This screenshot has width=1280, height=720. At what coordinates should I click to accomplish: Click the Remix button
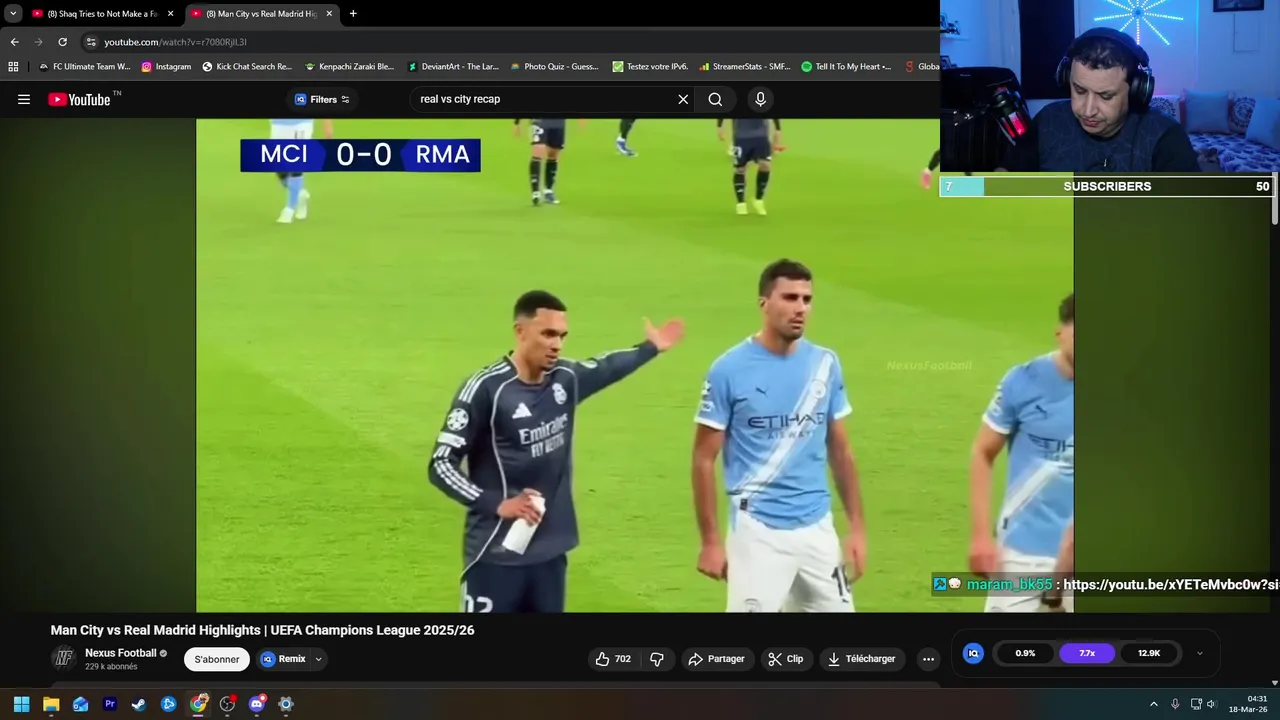point(283,659)
